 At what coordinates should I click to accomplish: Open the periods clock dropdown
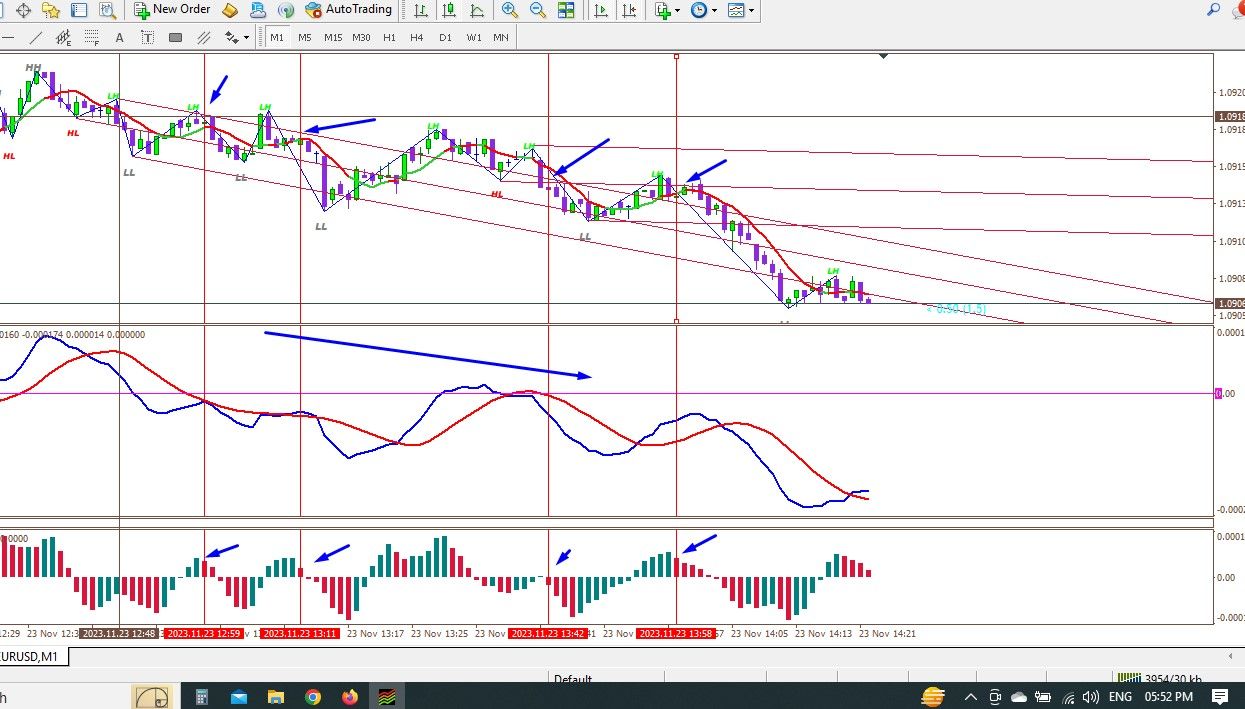tap(704, 10)
